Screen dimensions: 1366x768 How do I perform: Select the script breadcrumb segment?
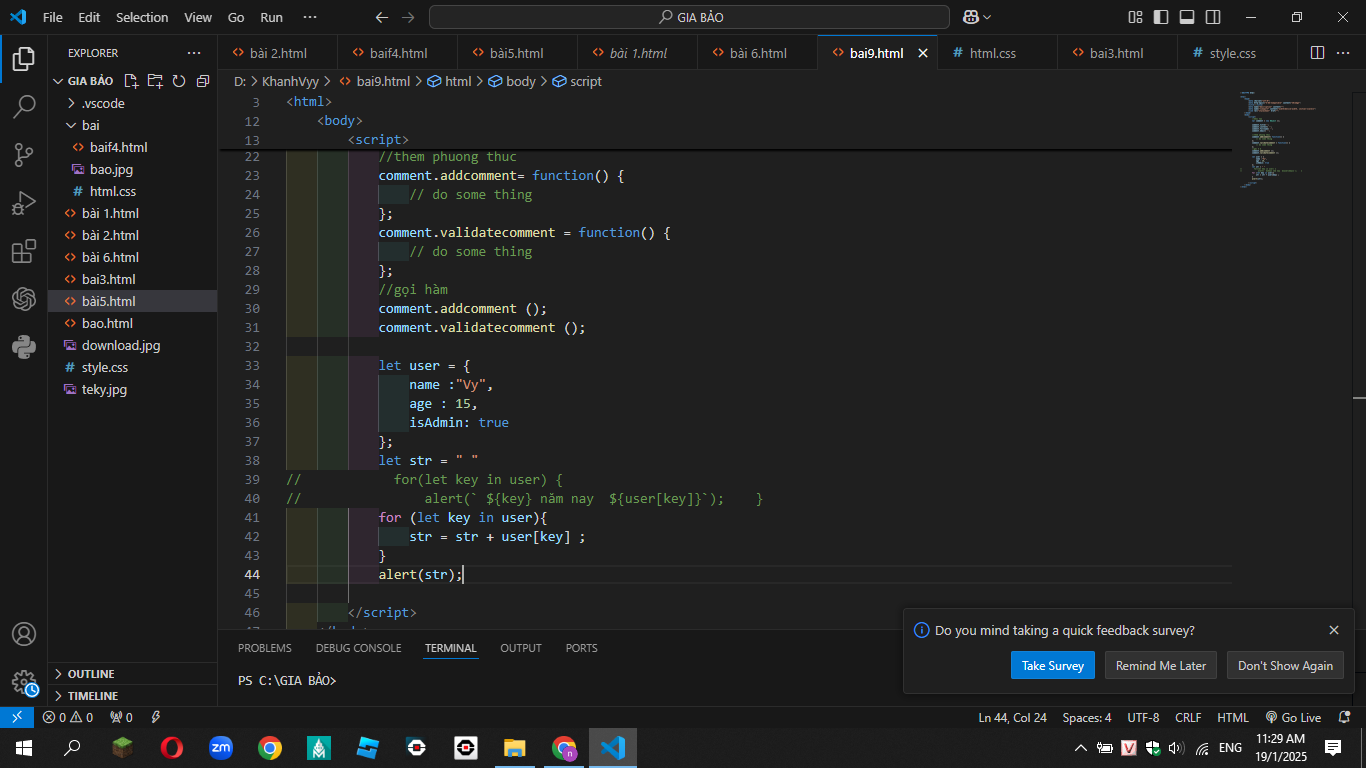coord(577,81)
